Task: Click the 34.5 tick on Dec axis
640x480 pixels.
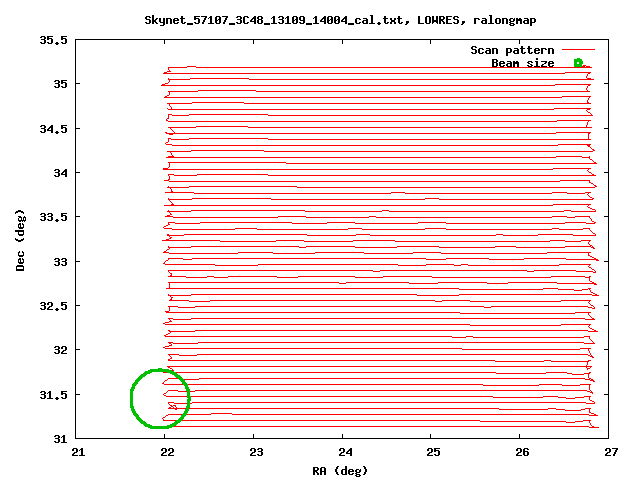Action: [x=54, y=129]
